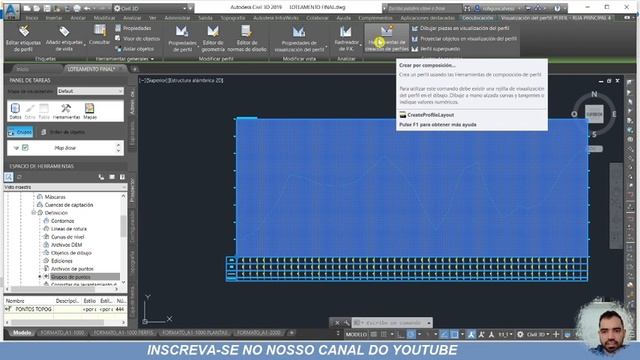Click Orden de dibujo button
The height and width of the screenshot is (360, 640).
[63, 132]
